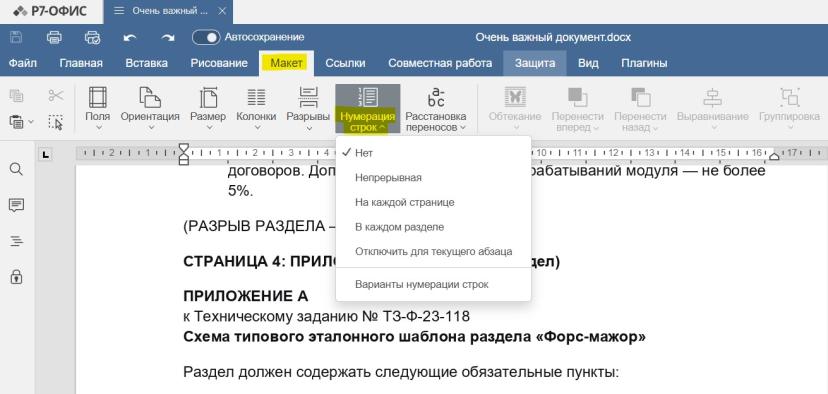This screenshot has width=828, height=394.
Task: Open the Разрывы breaks dropdown
Action: pyautogui.click(x=308, y=109)
